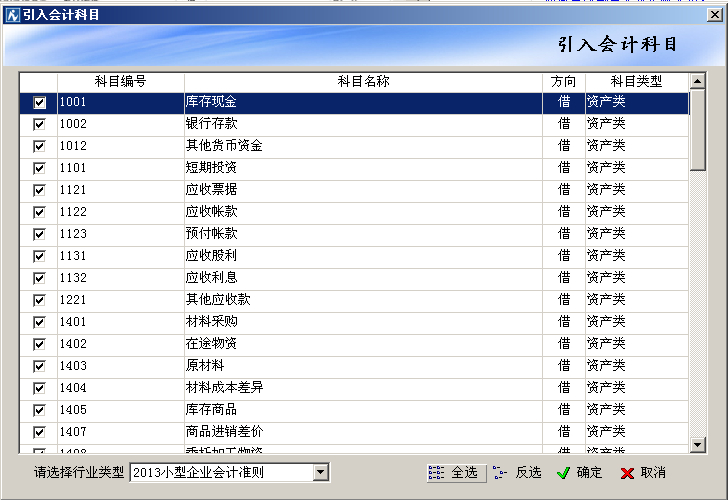Screen dimensions: 728x500
Task: Click the 借 direction cell of row 1101
Action: (x=564, y=169)
